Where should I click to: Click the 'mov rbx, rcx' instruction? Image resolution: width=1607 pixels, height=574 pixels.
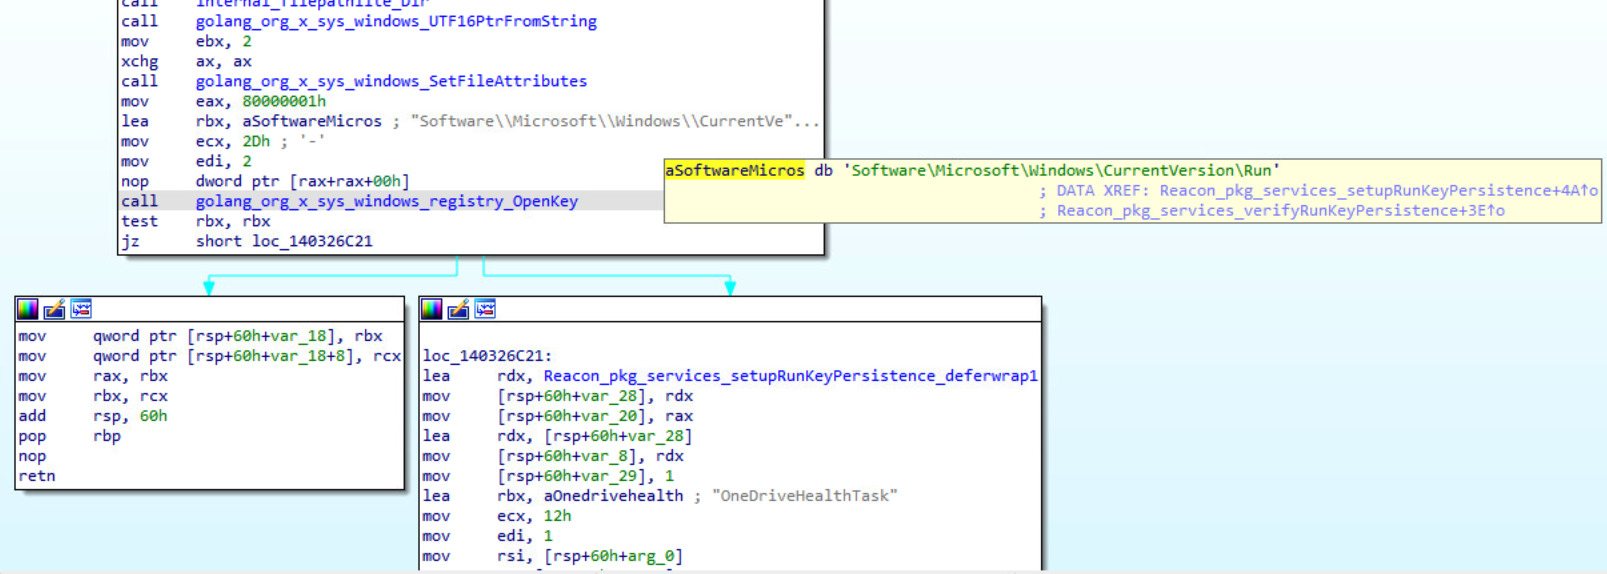93,396
